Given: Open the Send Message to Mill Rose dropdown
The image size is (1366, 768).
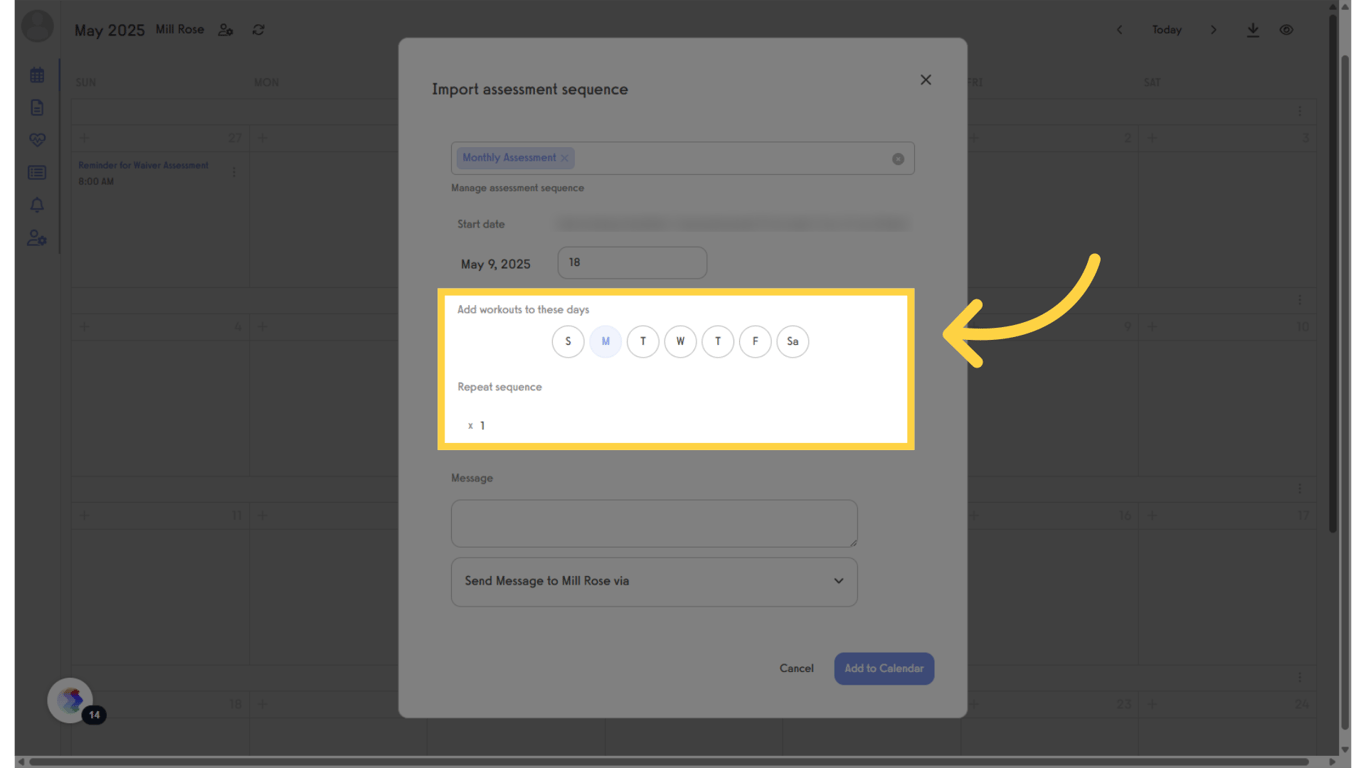Looking at the screenshot, I should pyautogui.click(x=654, y=581).
